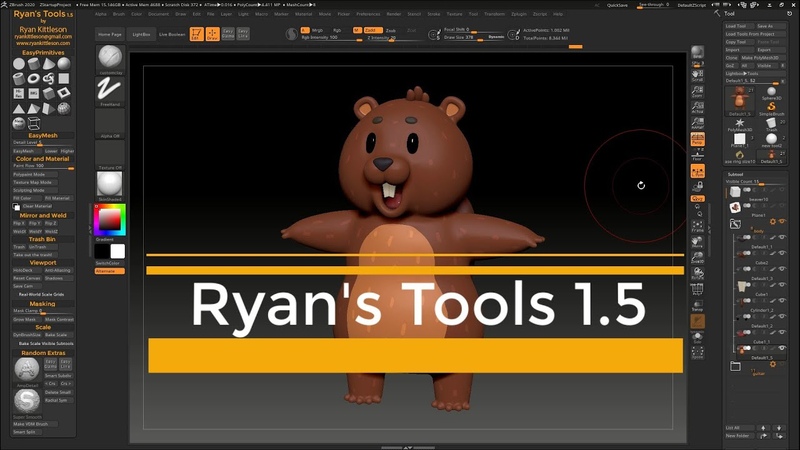This screenshot has height=450, width=800.
Task: Click the Fill Color button
Action: click(27, 198)
